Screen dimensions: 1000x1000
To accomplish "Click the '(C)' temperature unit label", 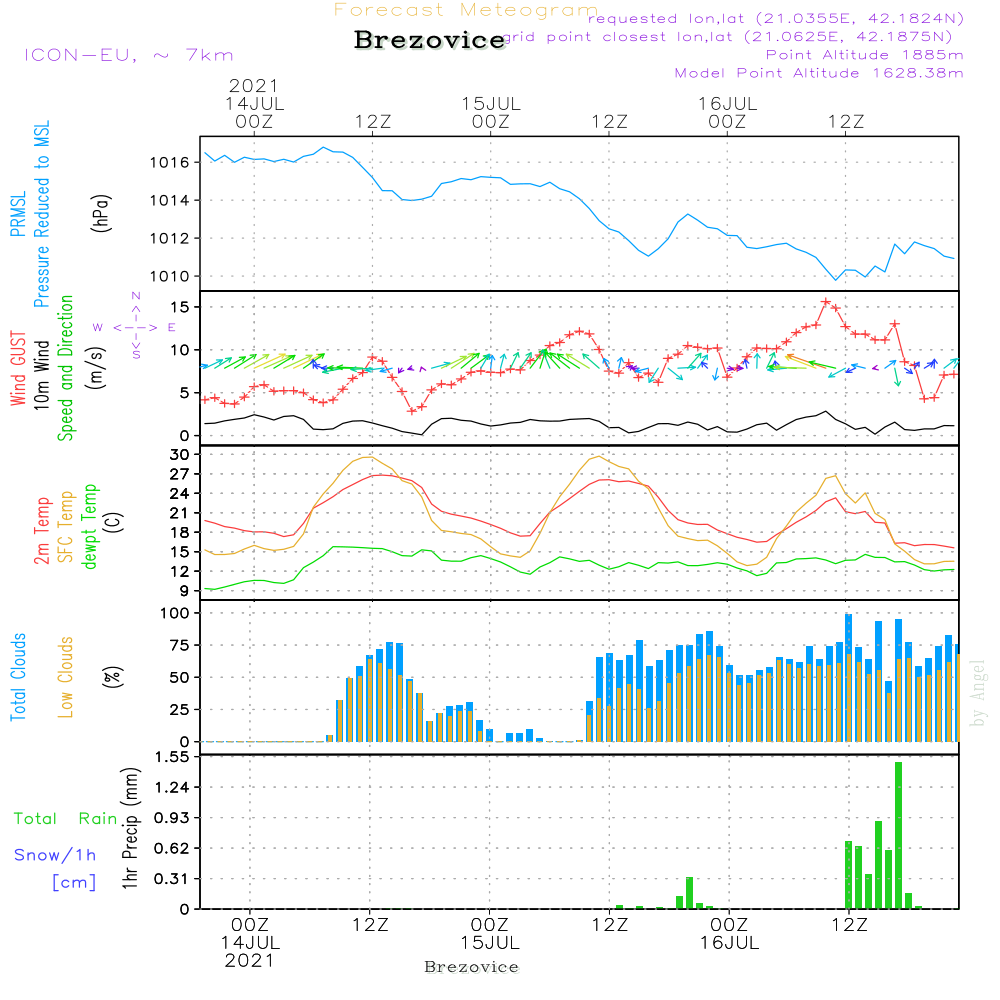I will (x=114, y=523).
